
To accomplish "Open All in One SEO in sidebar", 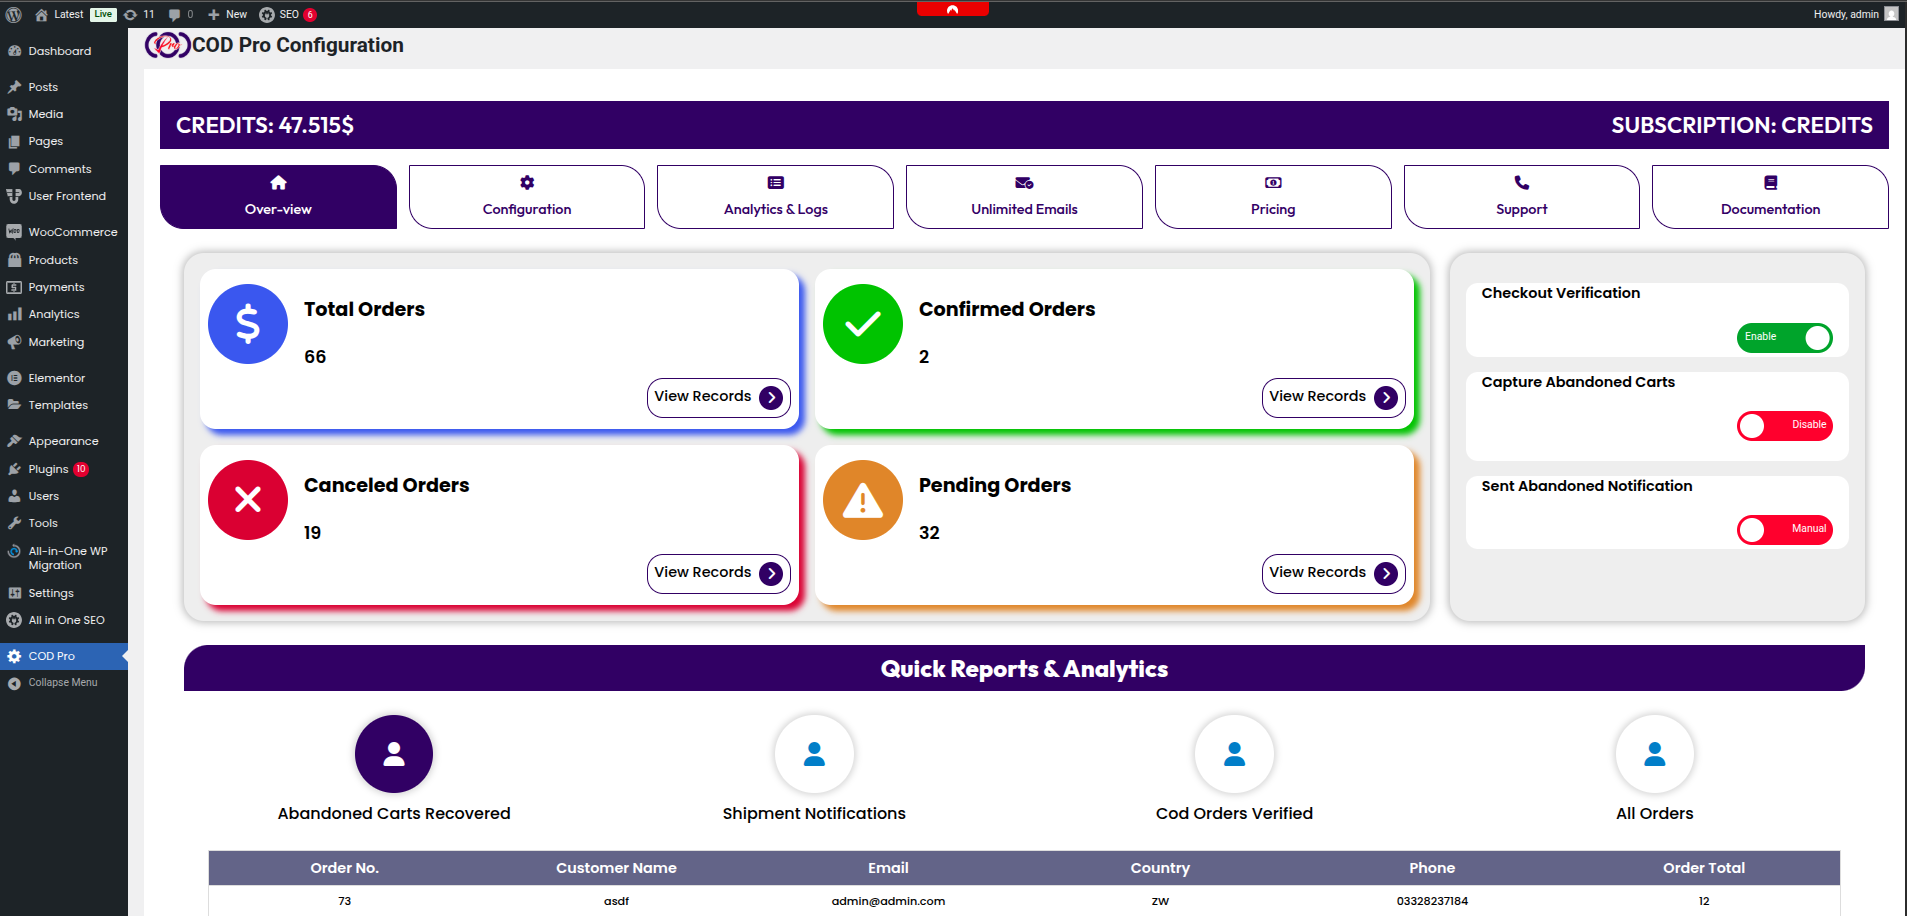I will click(64, 620).
